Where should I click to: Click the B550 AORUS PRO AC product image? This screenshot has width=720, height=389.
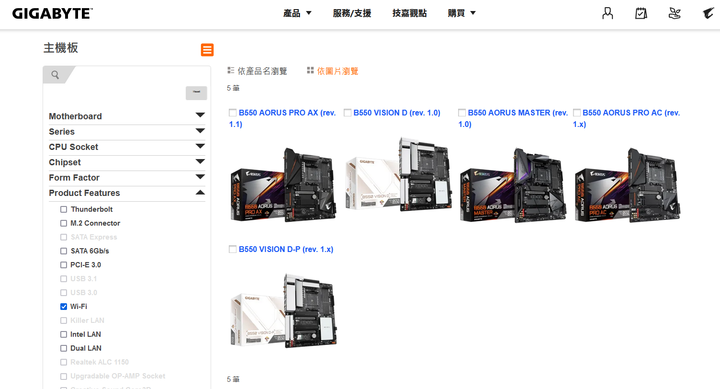tap(627, 185)
